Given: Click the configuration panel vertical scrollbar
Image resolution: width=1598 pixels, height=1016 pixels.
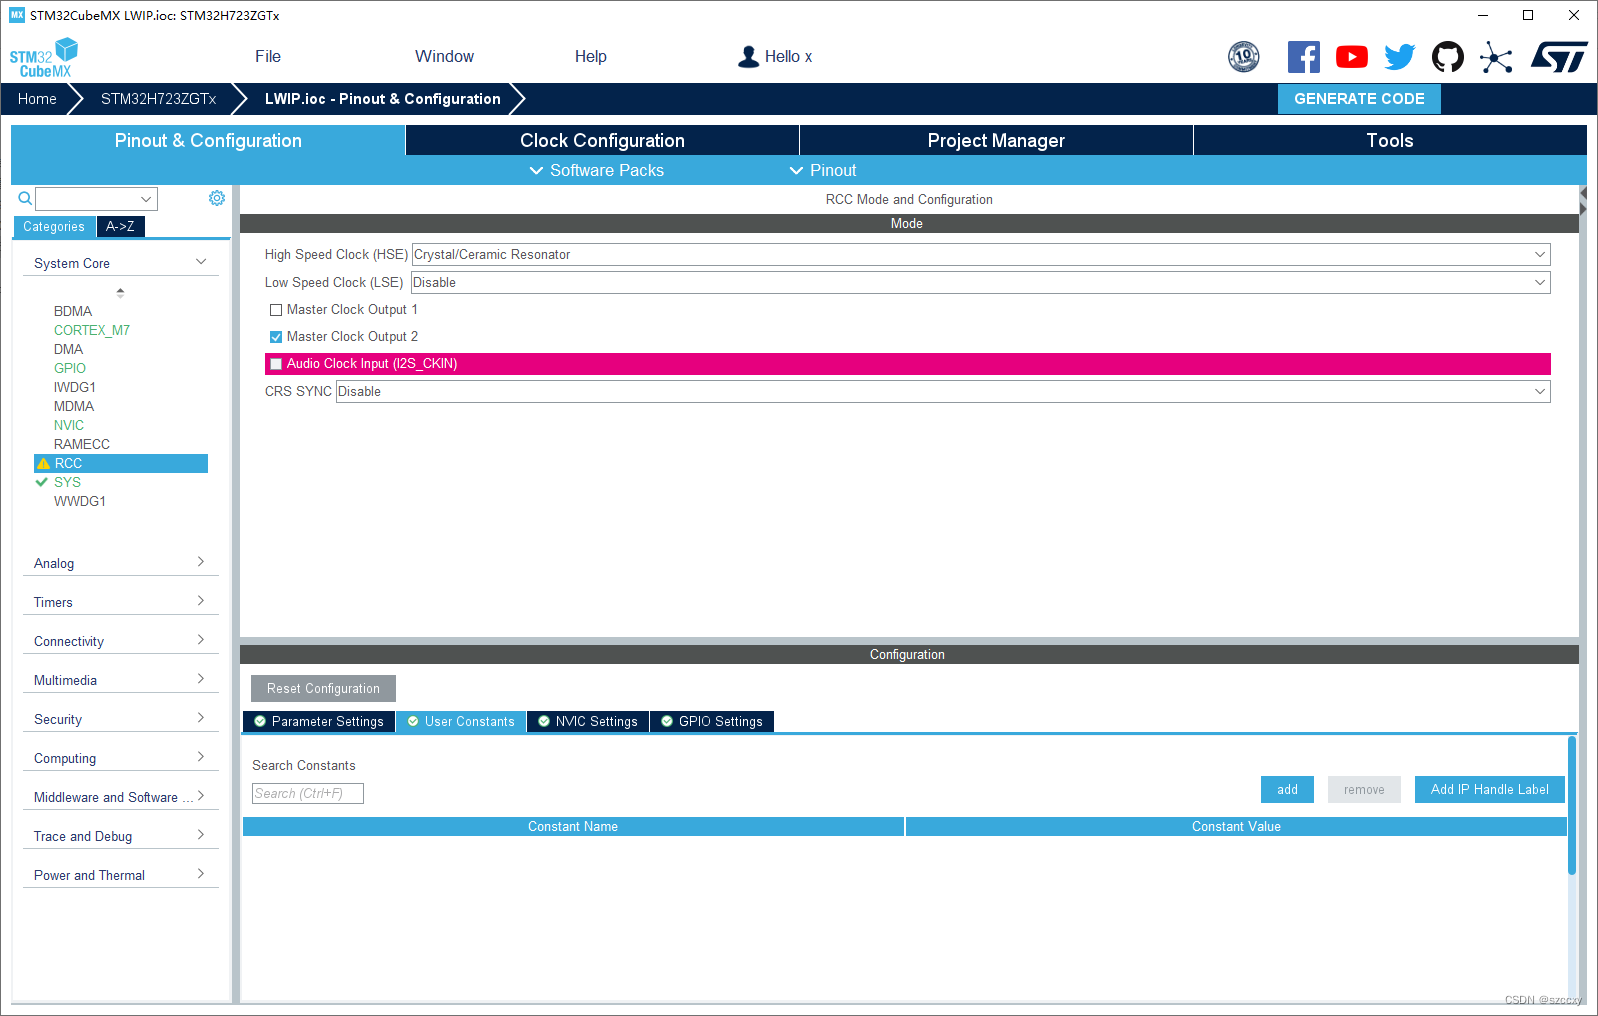Looking at the screenshot, I should tap(1572, 806).
